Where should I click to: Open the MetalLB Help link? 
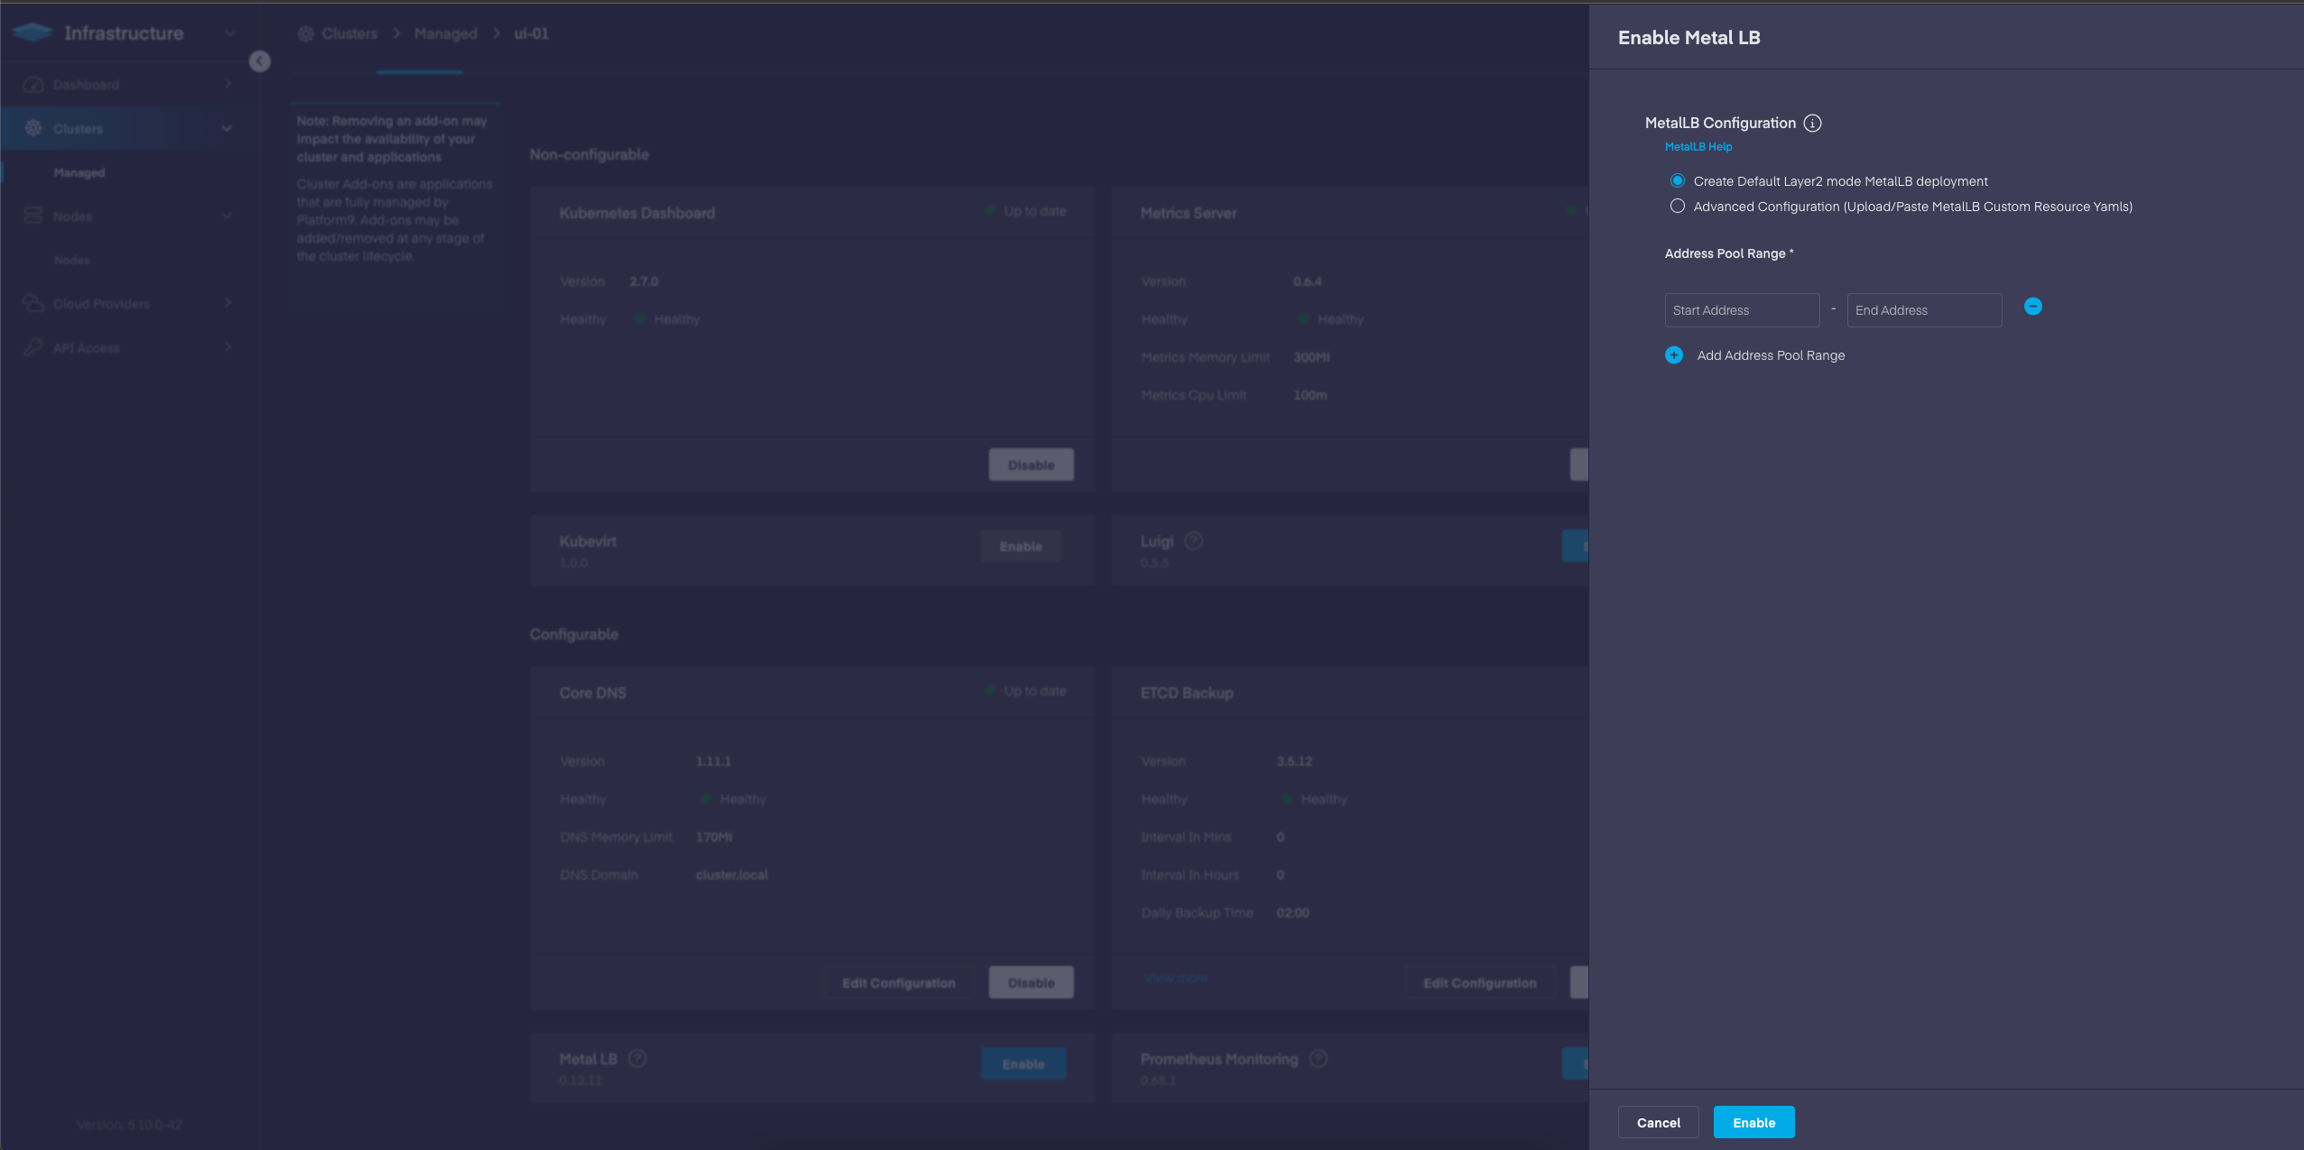[x=1698, y=147]
